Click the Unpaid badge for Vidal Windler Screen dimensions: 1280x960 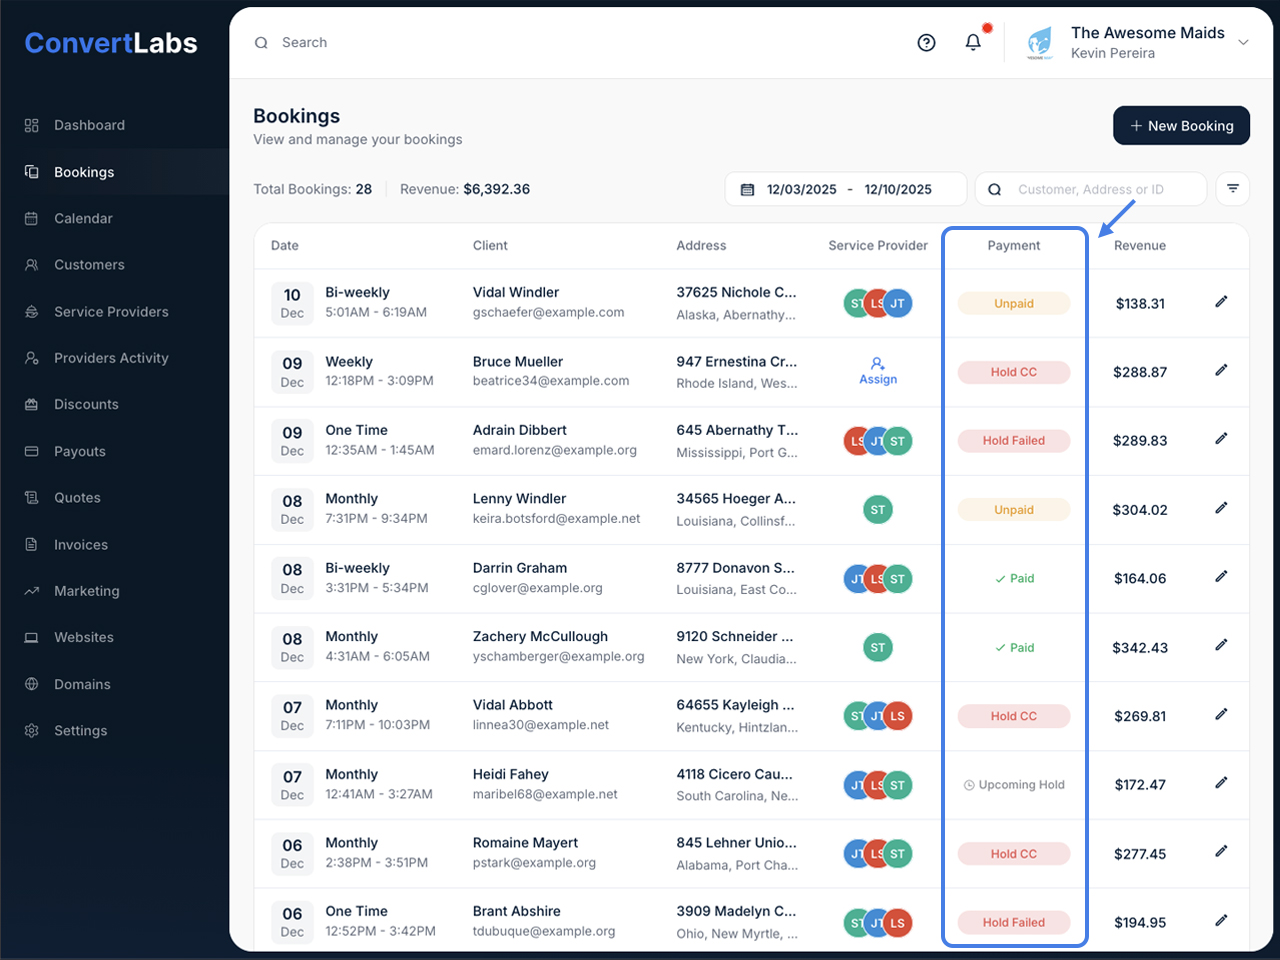point(1013,304)
